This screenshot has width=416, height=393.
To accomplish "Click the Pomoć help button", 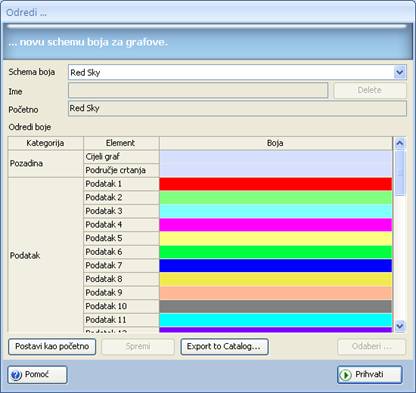I will [37, 375].
